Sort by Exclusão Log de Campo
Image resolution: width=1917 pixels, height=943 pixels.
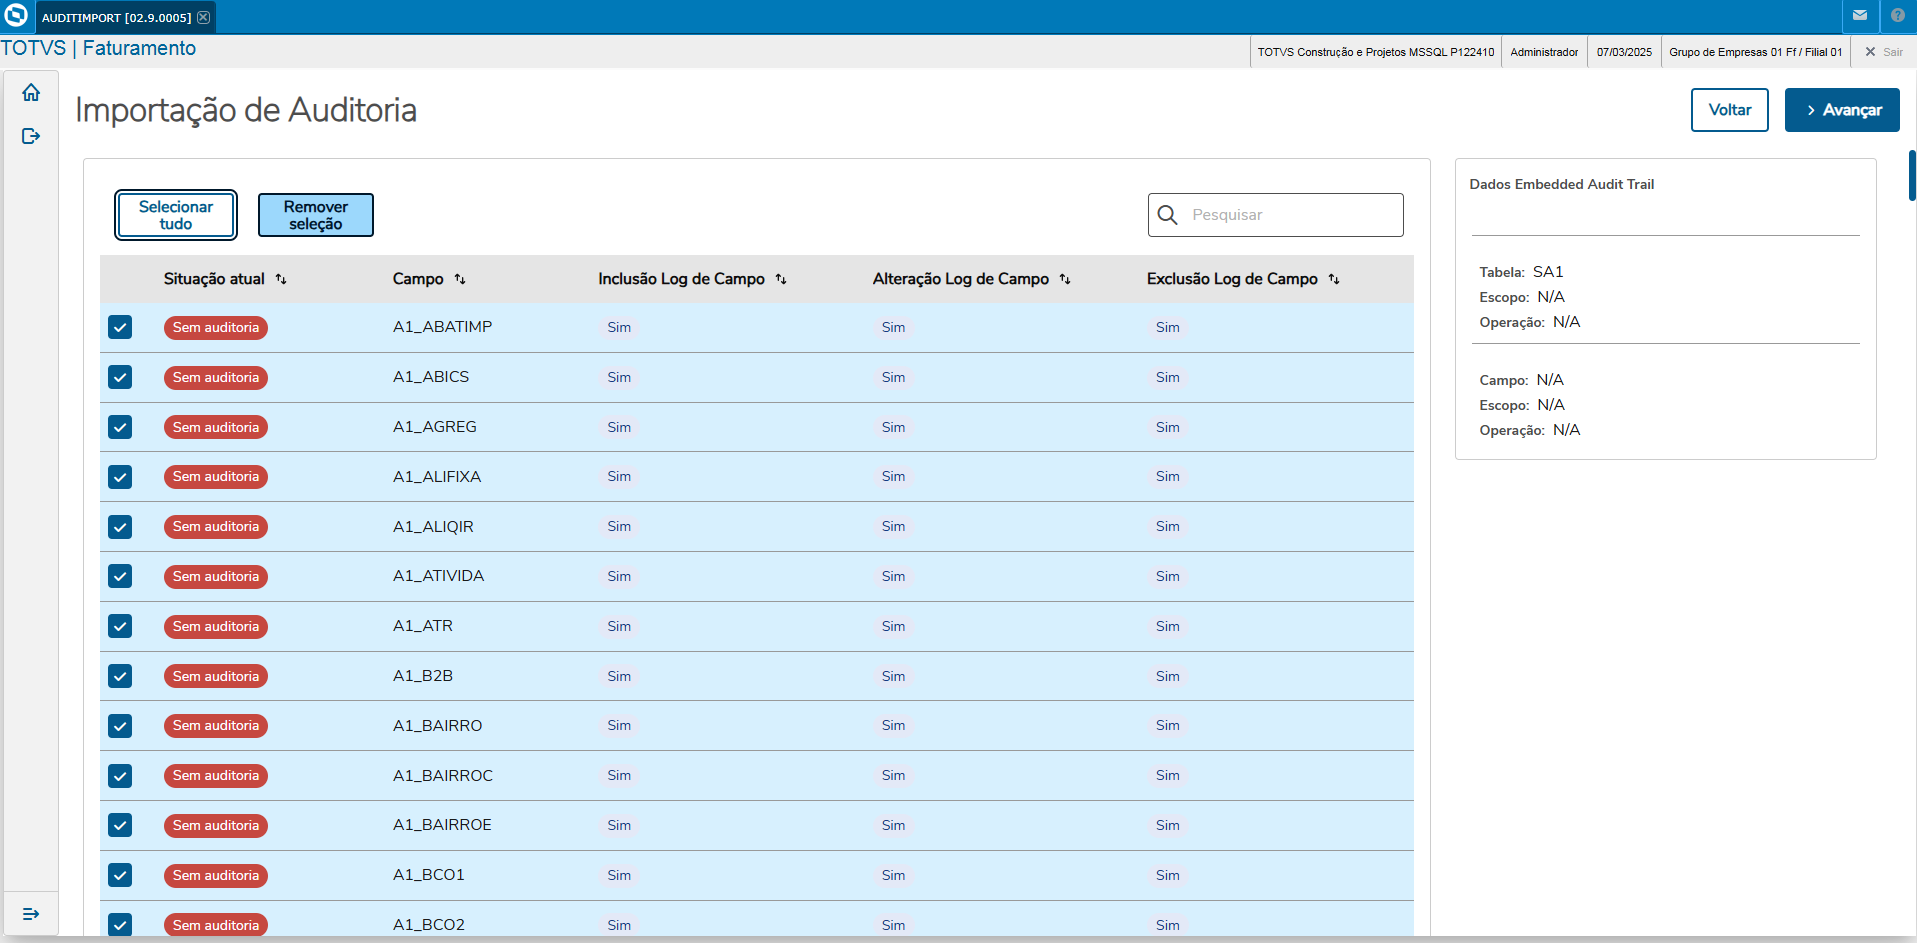[1334, 279]
